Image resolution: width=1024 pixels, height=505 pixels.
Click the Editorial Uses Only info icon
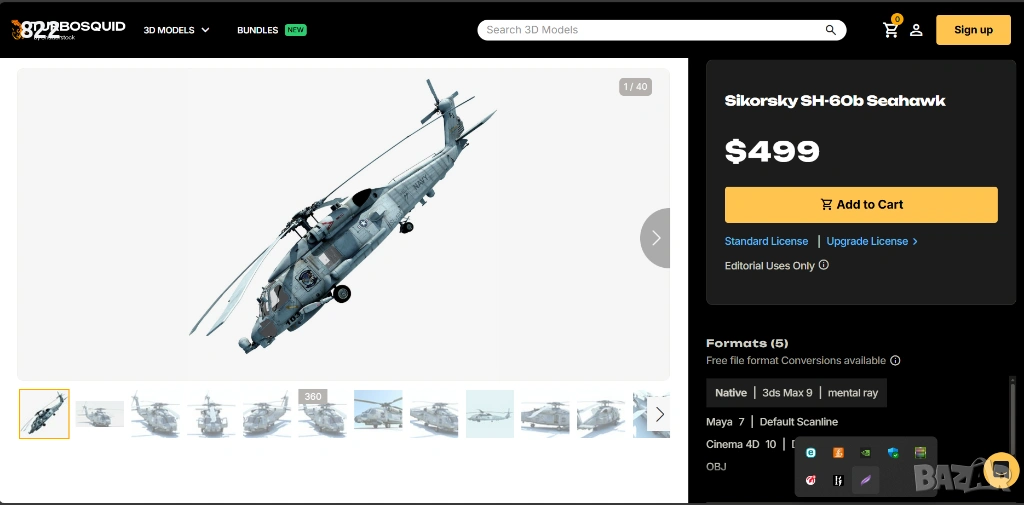click(x=824, y=265)
